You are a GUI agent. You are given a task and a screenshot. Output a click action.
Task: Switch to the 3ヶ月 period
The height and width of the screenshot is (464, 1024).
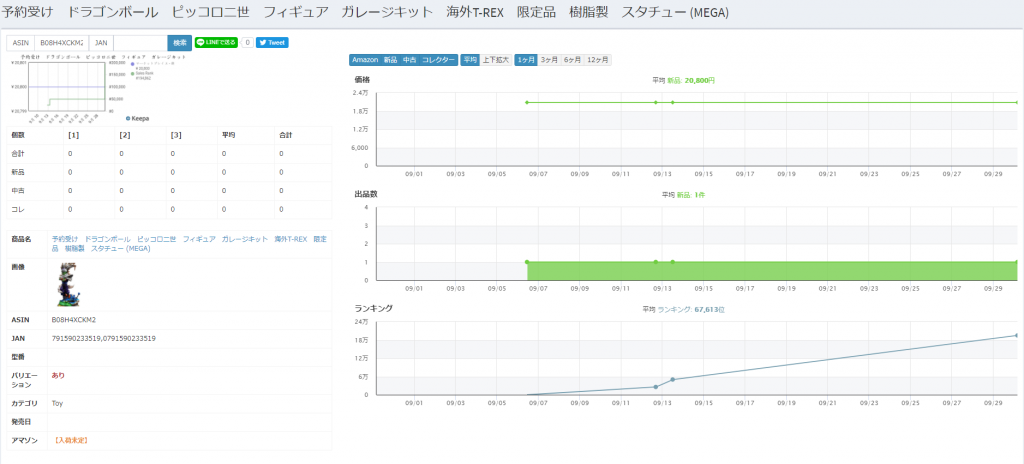(549, 60)
